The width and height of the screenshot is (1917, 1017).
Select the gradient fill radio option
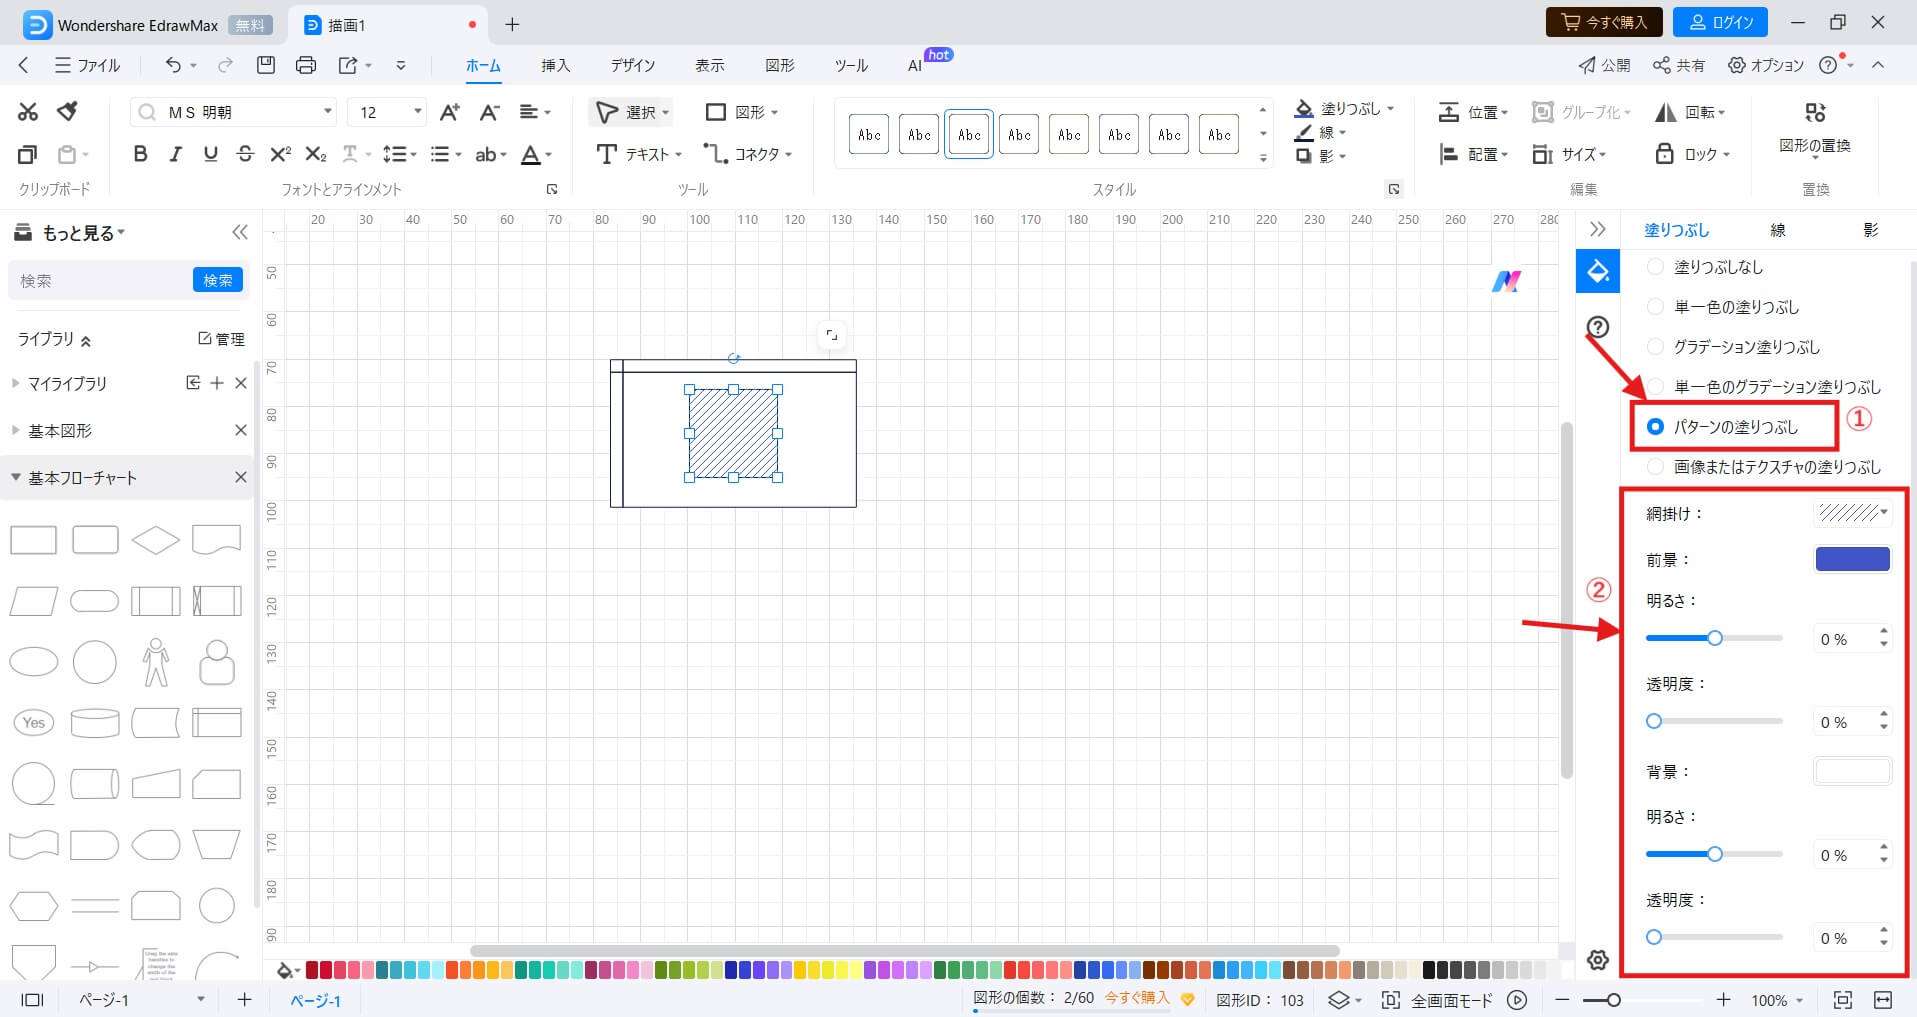click(1655, 347)
